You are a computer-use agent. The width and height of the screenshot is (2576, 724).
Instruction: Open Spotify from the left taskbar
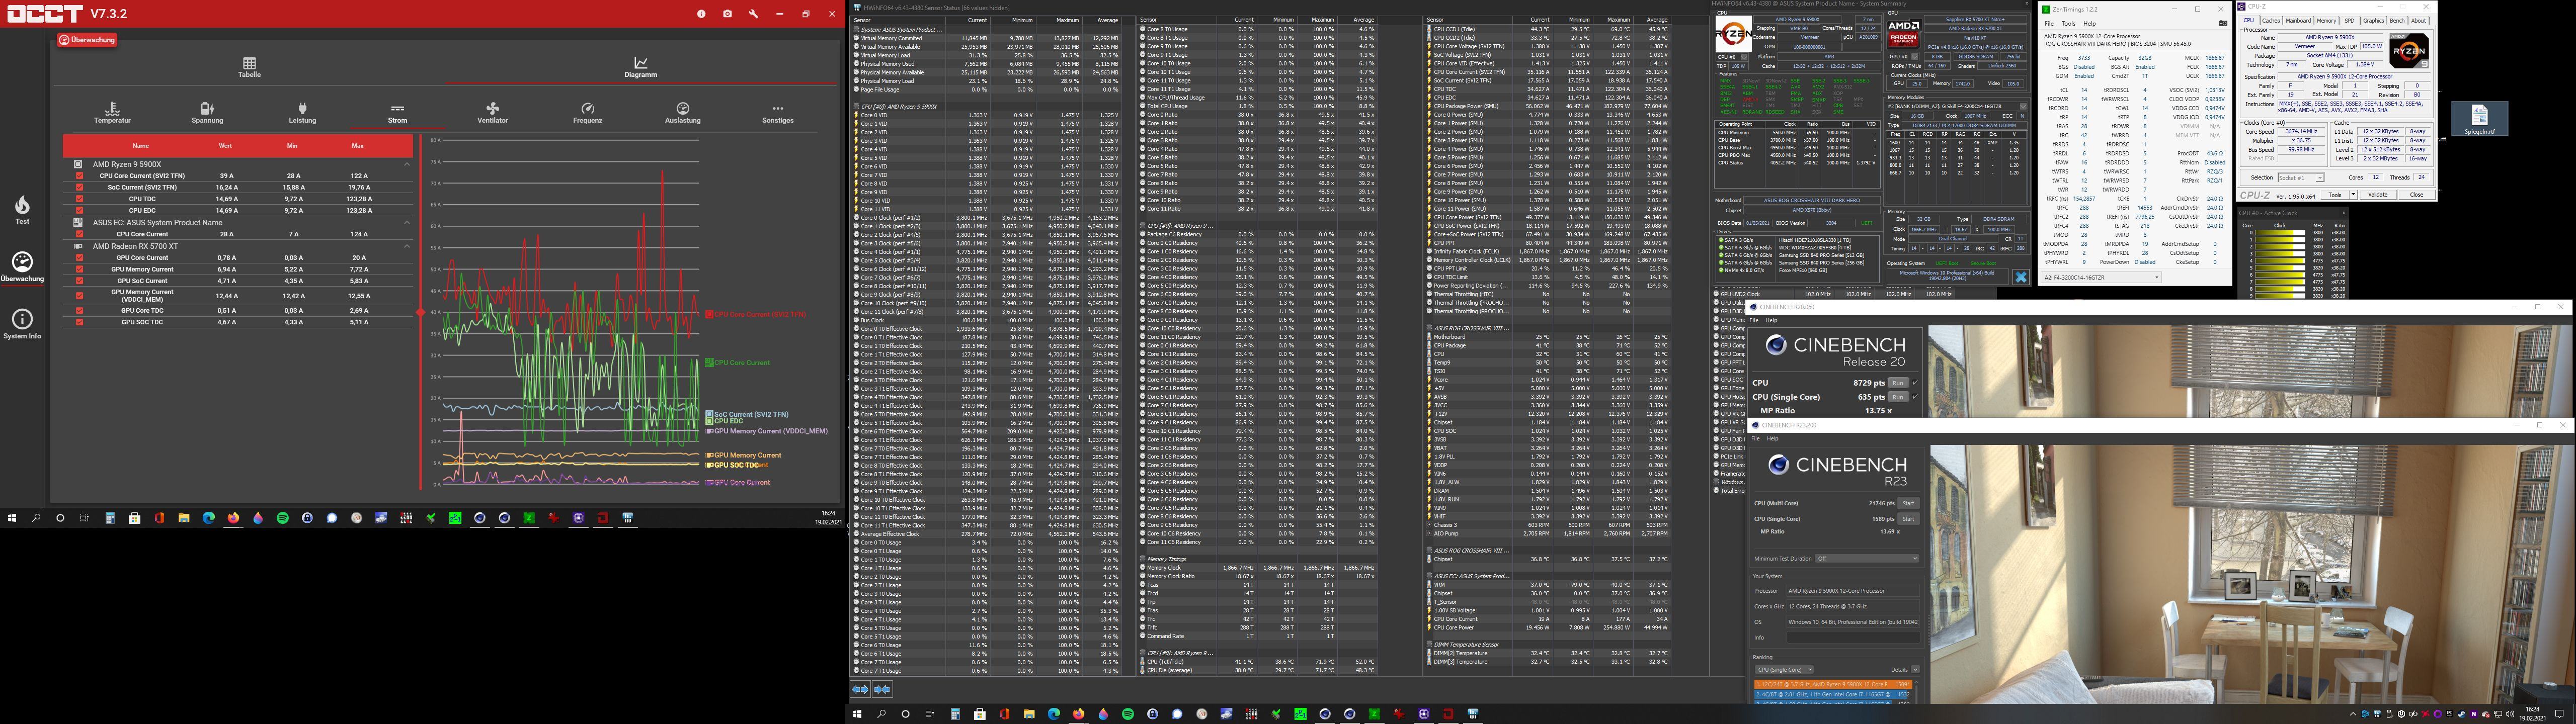[x=282, y=518]
